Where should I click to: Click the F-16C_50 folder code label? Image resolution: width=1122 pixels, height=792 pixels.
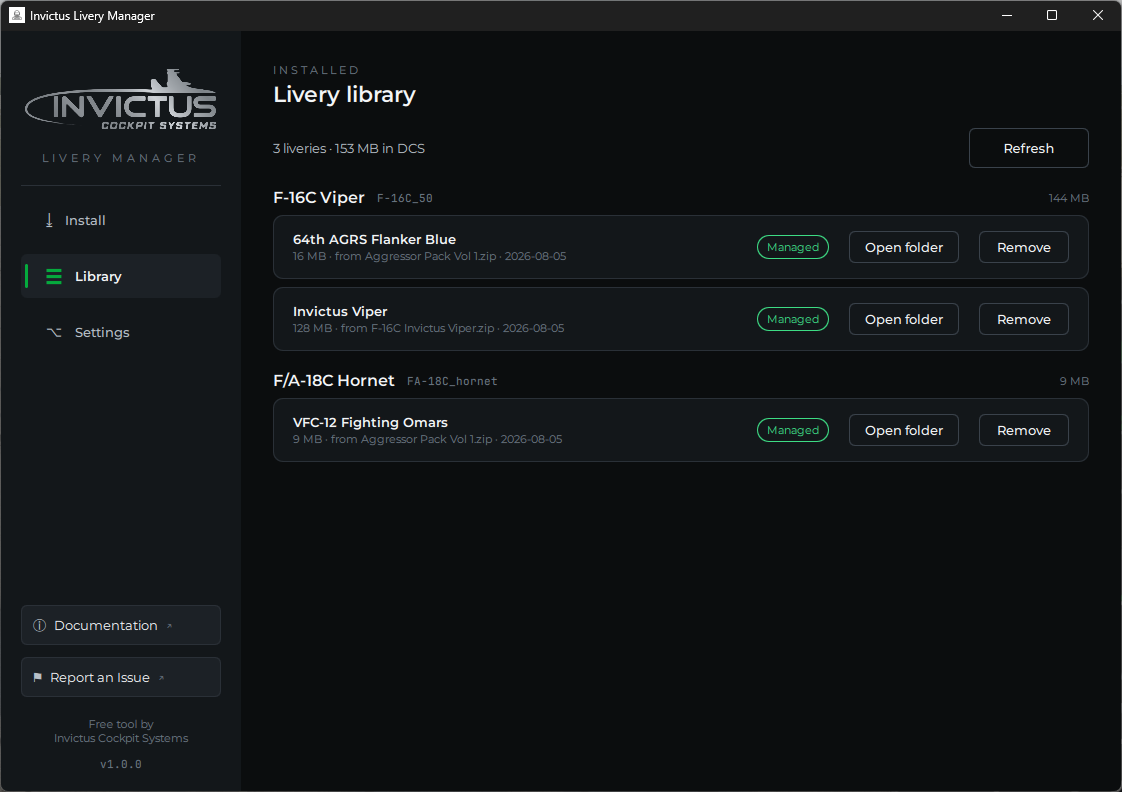[405, 198]
